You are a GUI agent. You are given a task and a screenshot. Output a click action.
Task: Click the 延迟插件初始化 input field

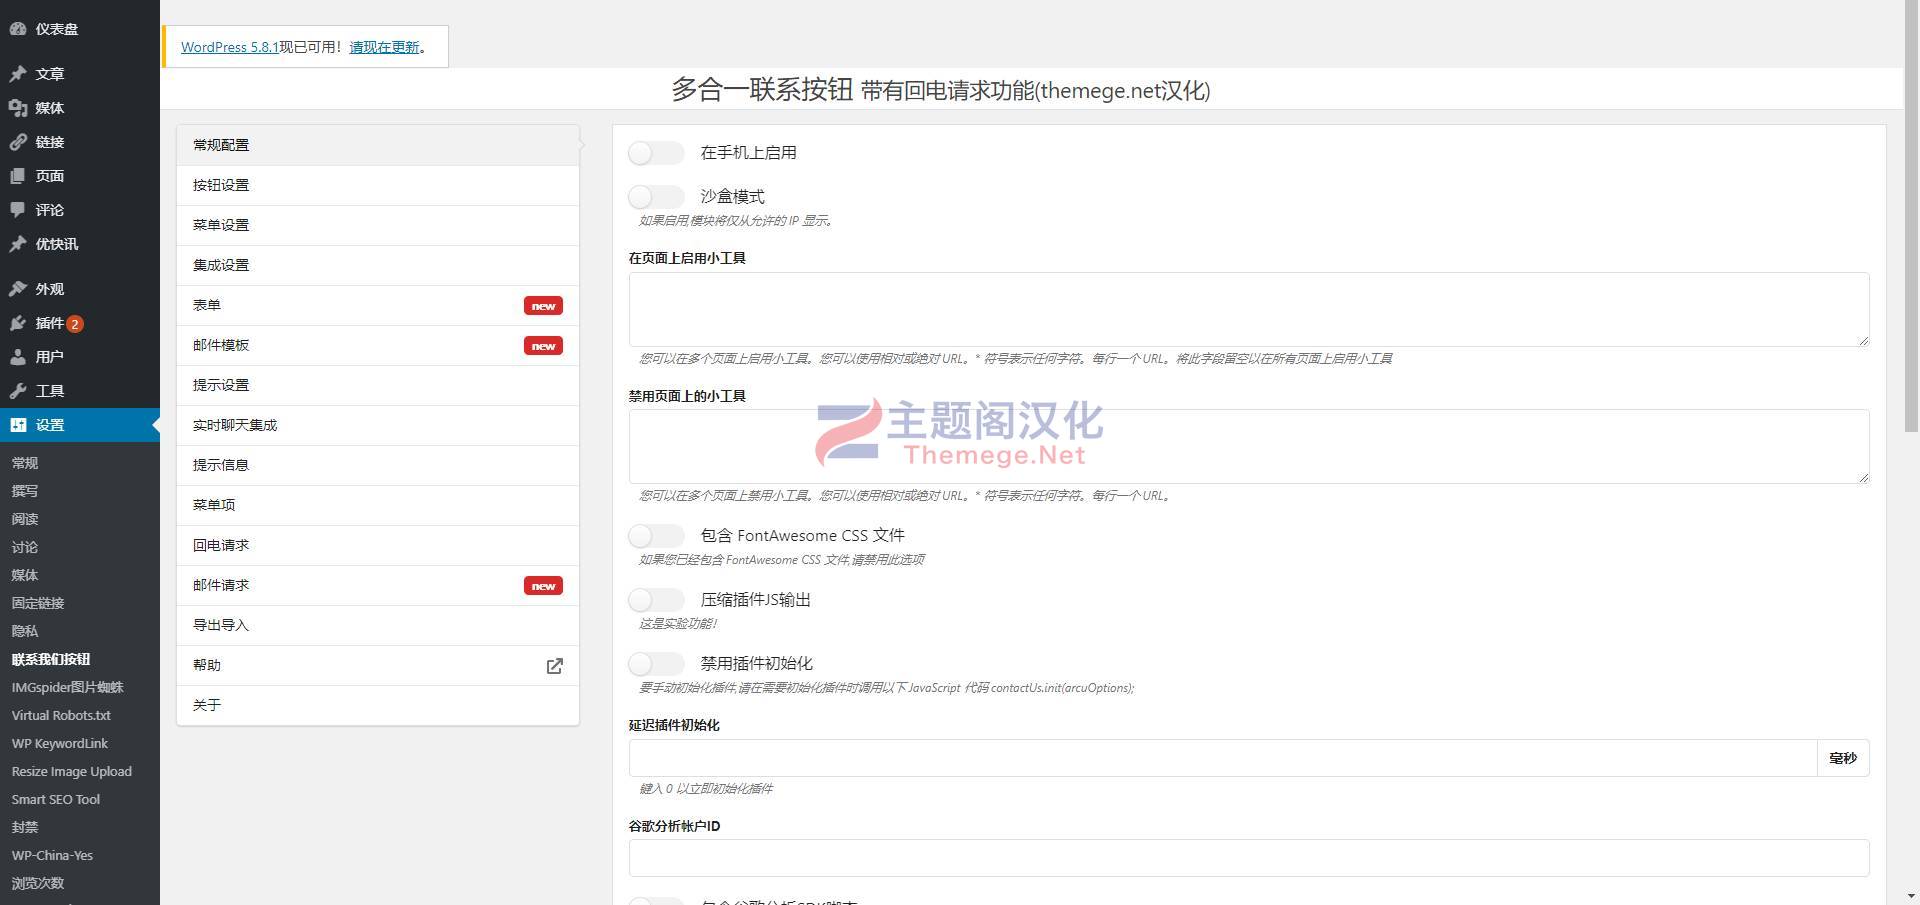click(1222, 758)
